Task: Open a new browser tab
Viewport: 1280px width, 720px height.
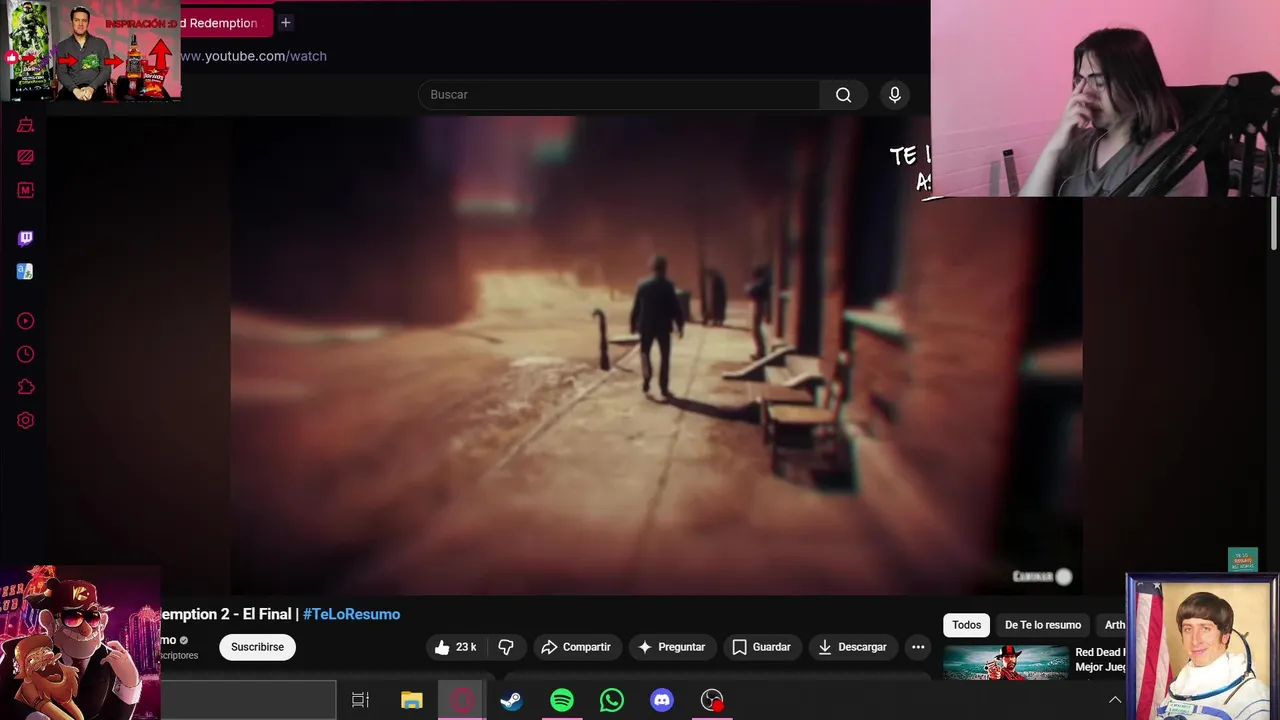Action: pos(285,22)
